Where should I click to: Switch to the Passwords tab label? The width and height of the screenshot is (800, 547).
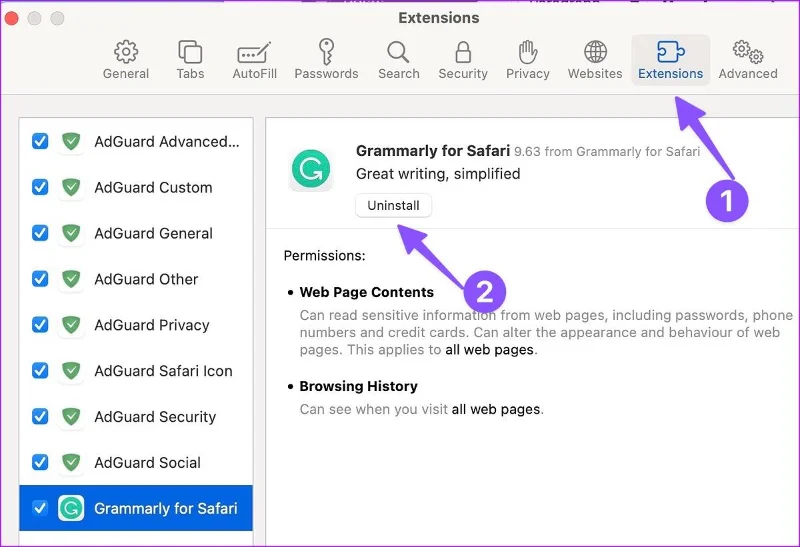(x=326, y=73)
